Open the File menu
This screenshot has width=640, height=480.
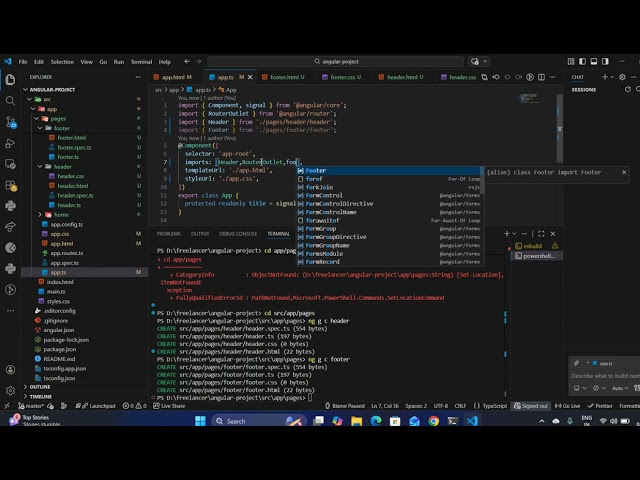(x=23, y=62)
